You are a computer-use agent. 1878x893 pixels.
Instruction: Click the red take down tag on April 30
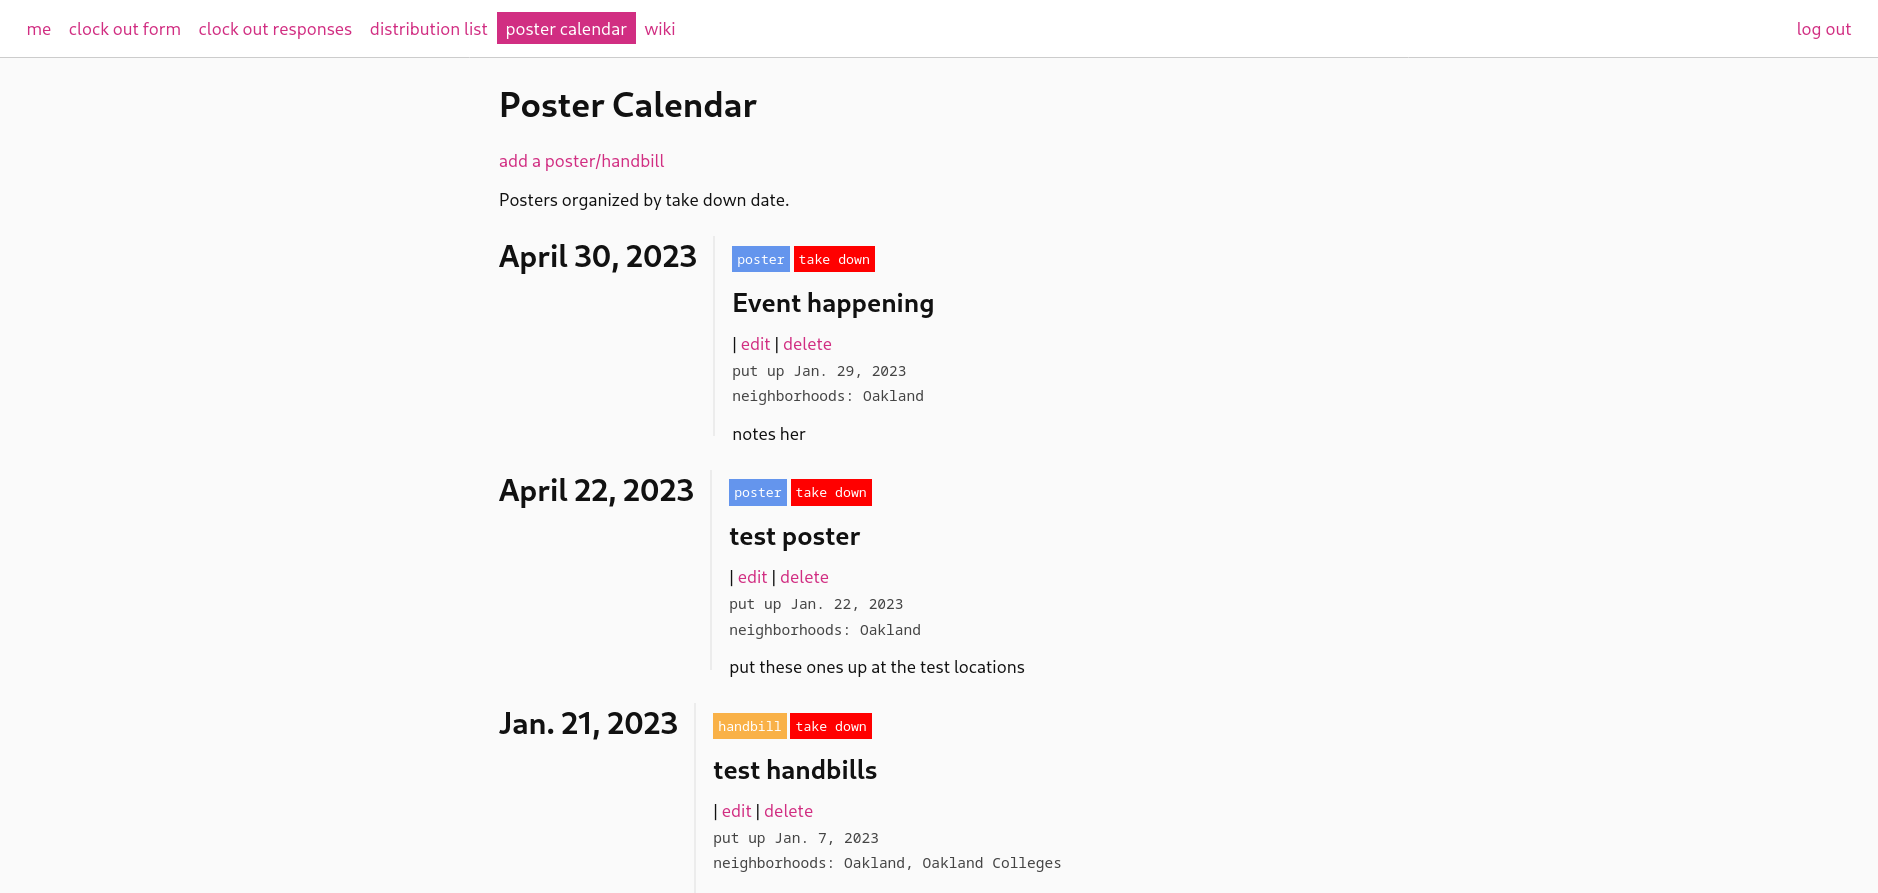coord(834,259)
